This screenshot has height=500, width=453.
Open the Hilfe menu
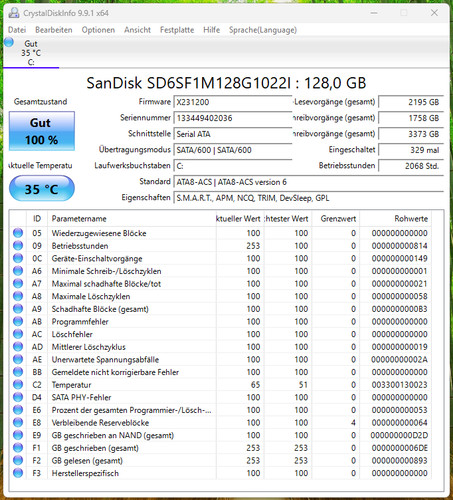[212, 30]
